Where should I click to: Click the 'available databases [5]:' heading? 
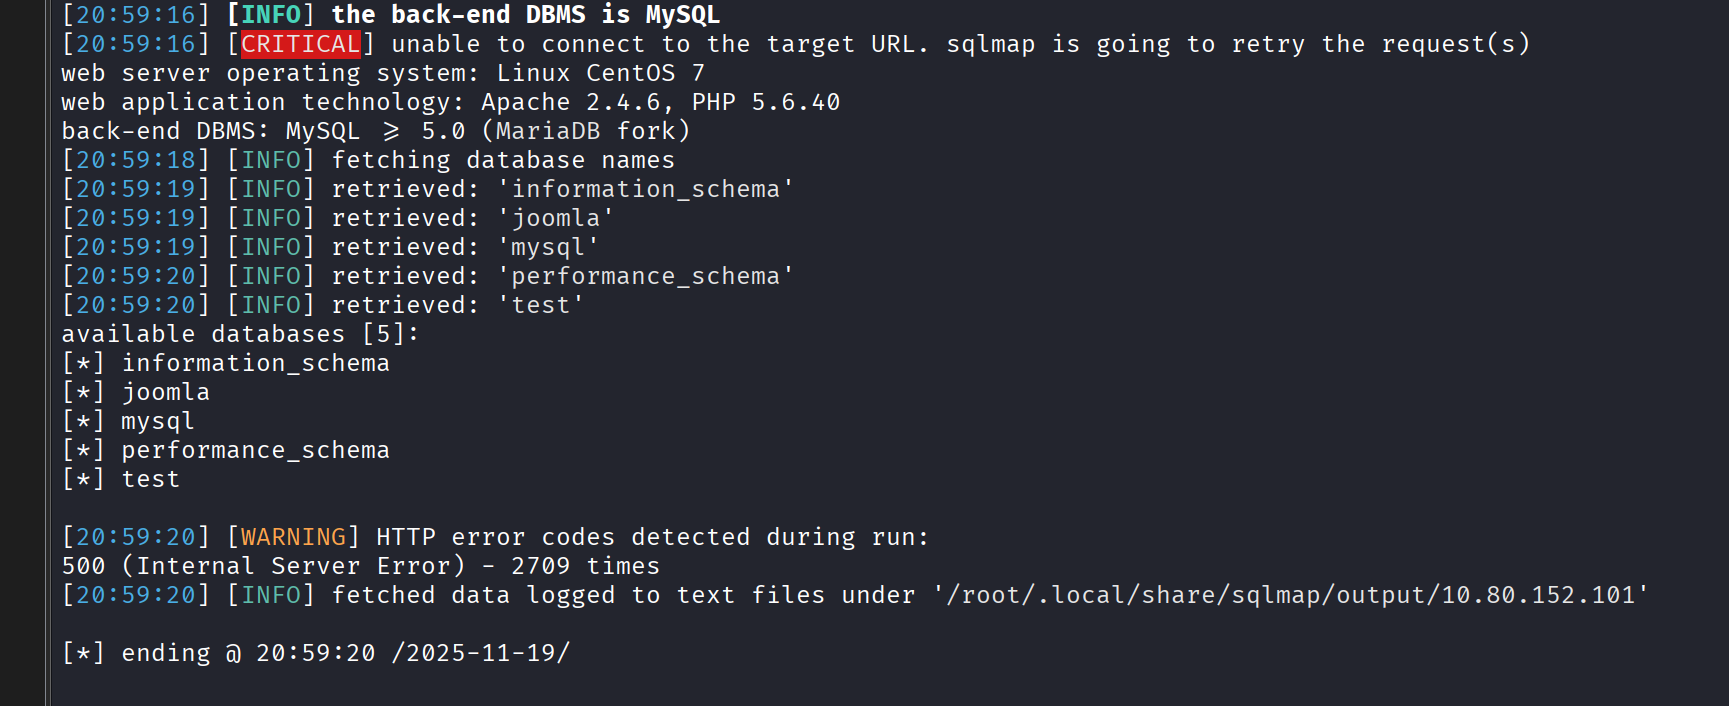[x=240, y=334]
